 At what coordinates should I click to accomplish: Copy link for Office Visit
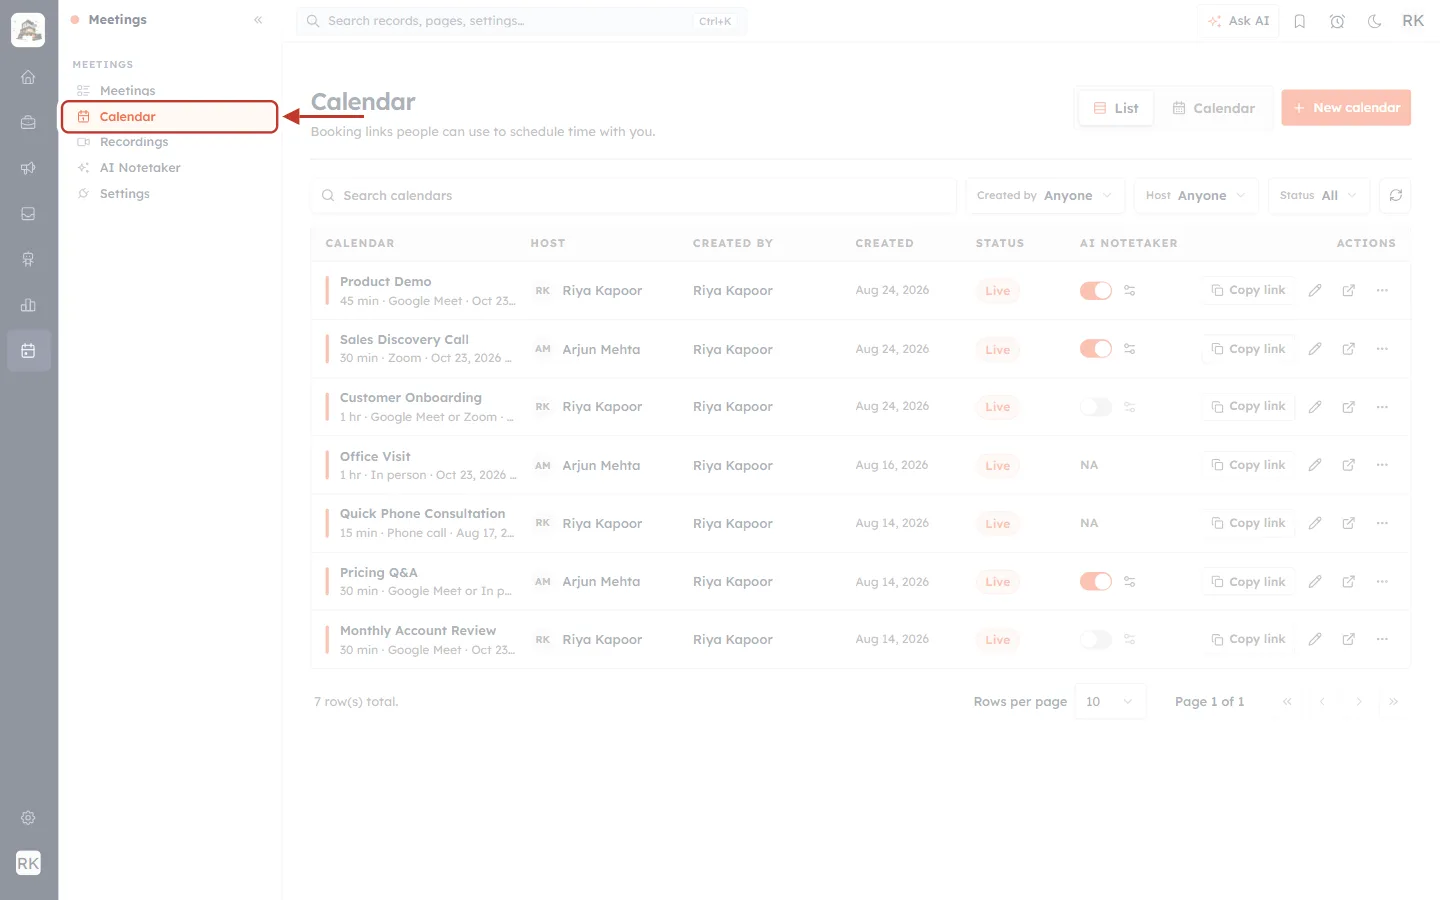[x=1248, y=465]
